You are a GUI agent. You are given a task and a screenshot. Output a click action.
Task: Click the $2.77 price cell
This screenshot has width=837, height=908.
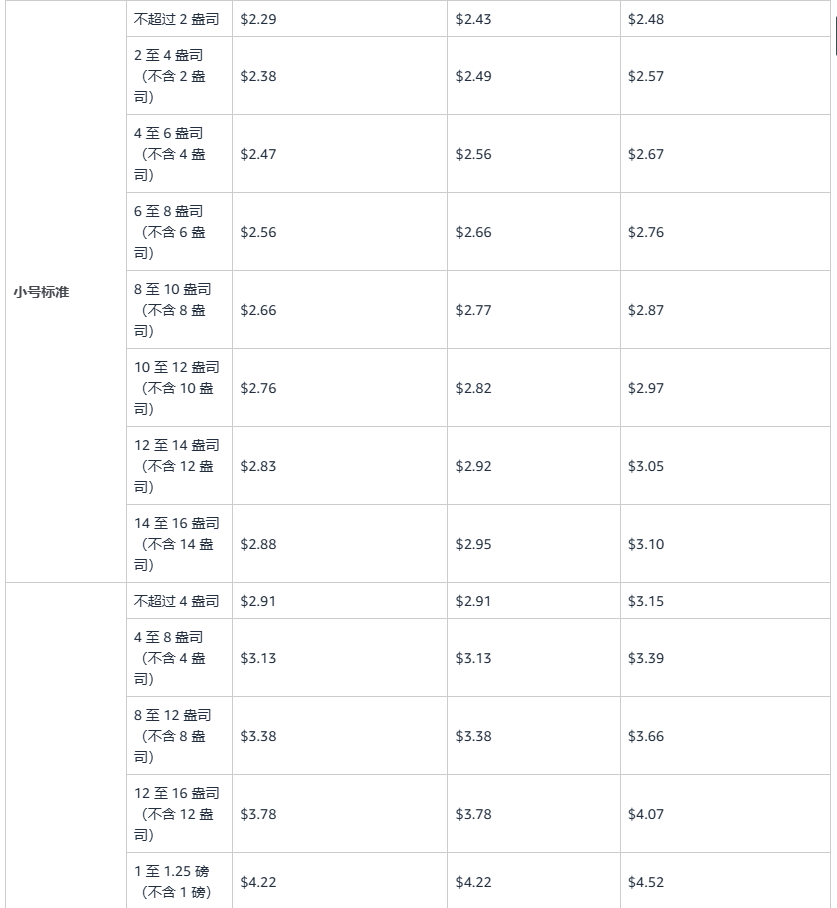tap(473, 310)
